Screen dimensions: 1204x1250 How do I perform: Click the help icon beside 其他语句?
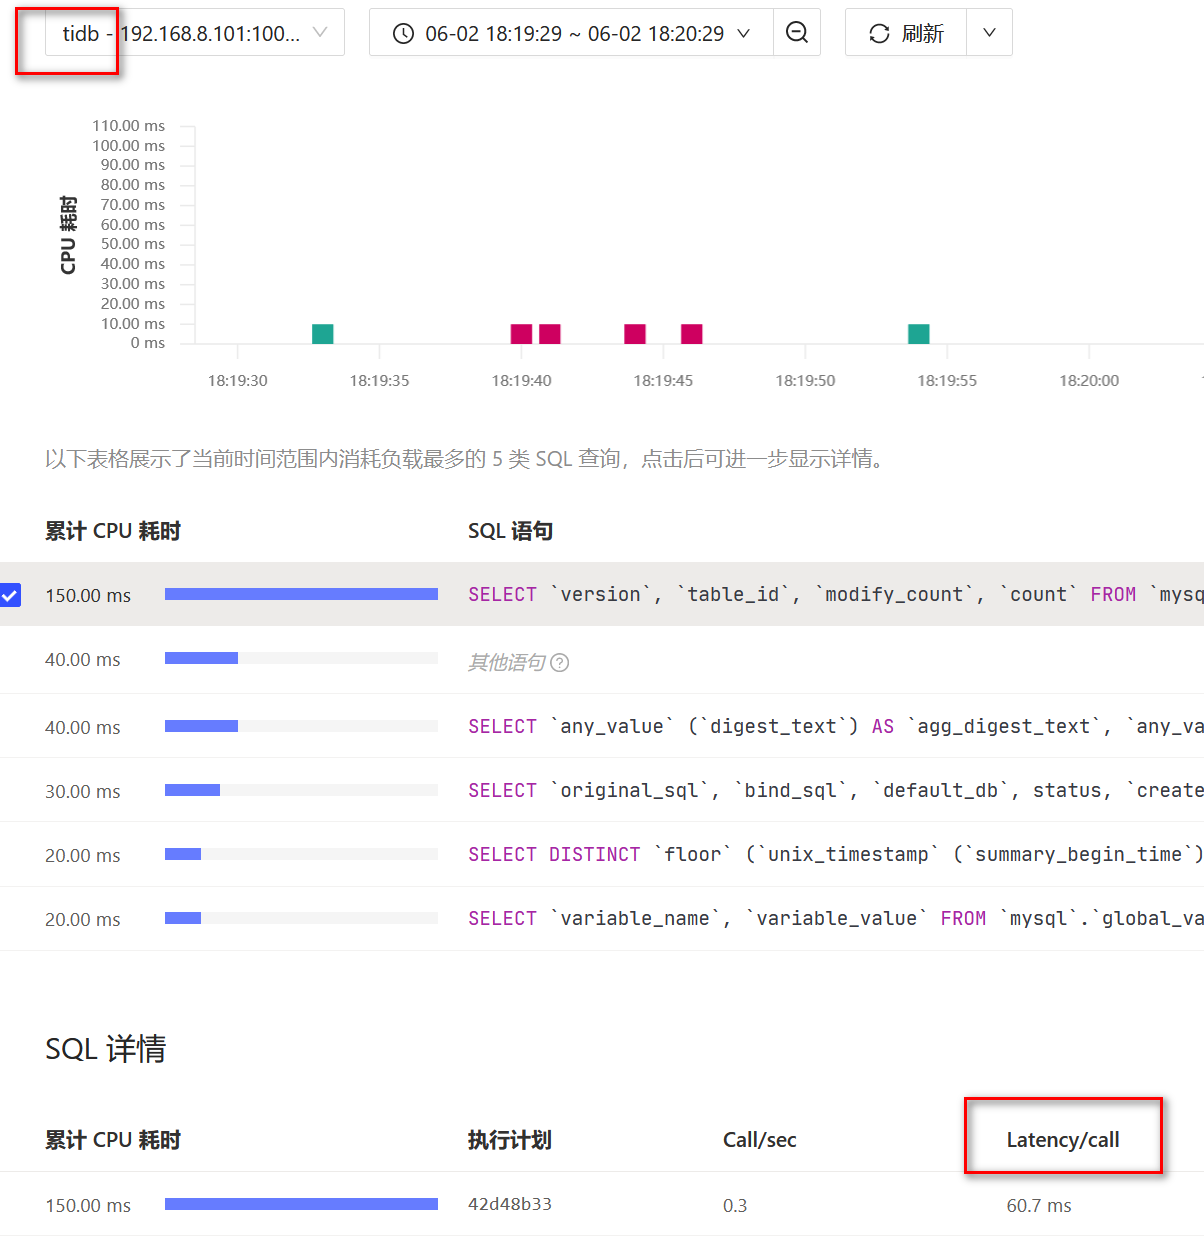tap(560, 662)
